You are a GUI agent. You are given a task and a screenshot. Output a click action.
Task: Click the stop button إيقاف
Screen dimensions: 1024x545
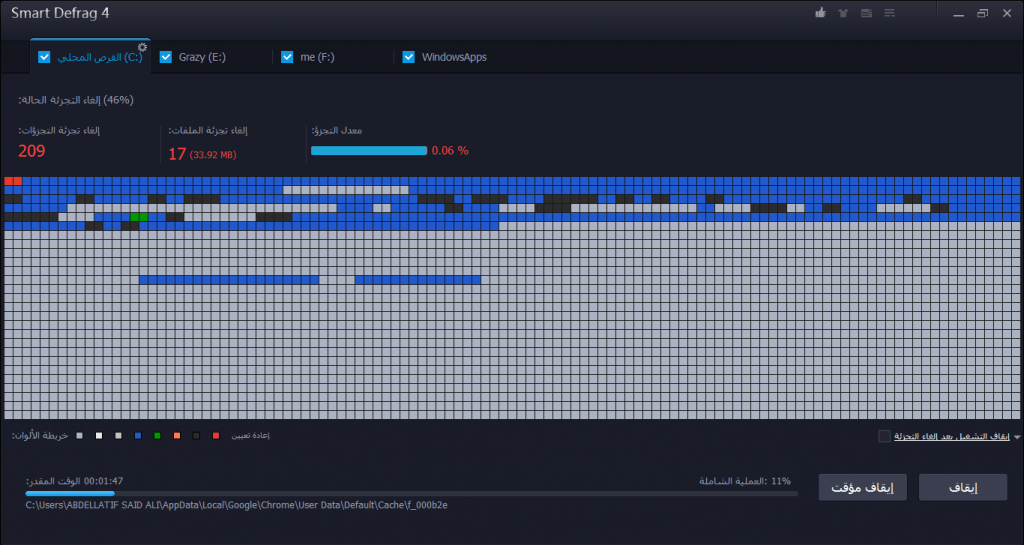tap(963, 488)
